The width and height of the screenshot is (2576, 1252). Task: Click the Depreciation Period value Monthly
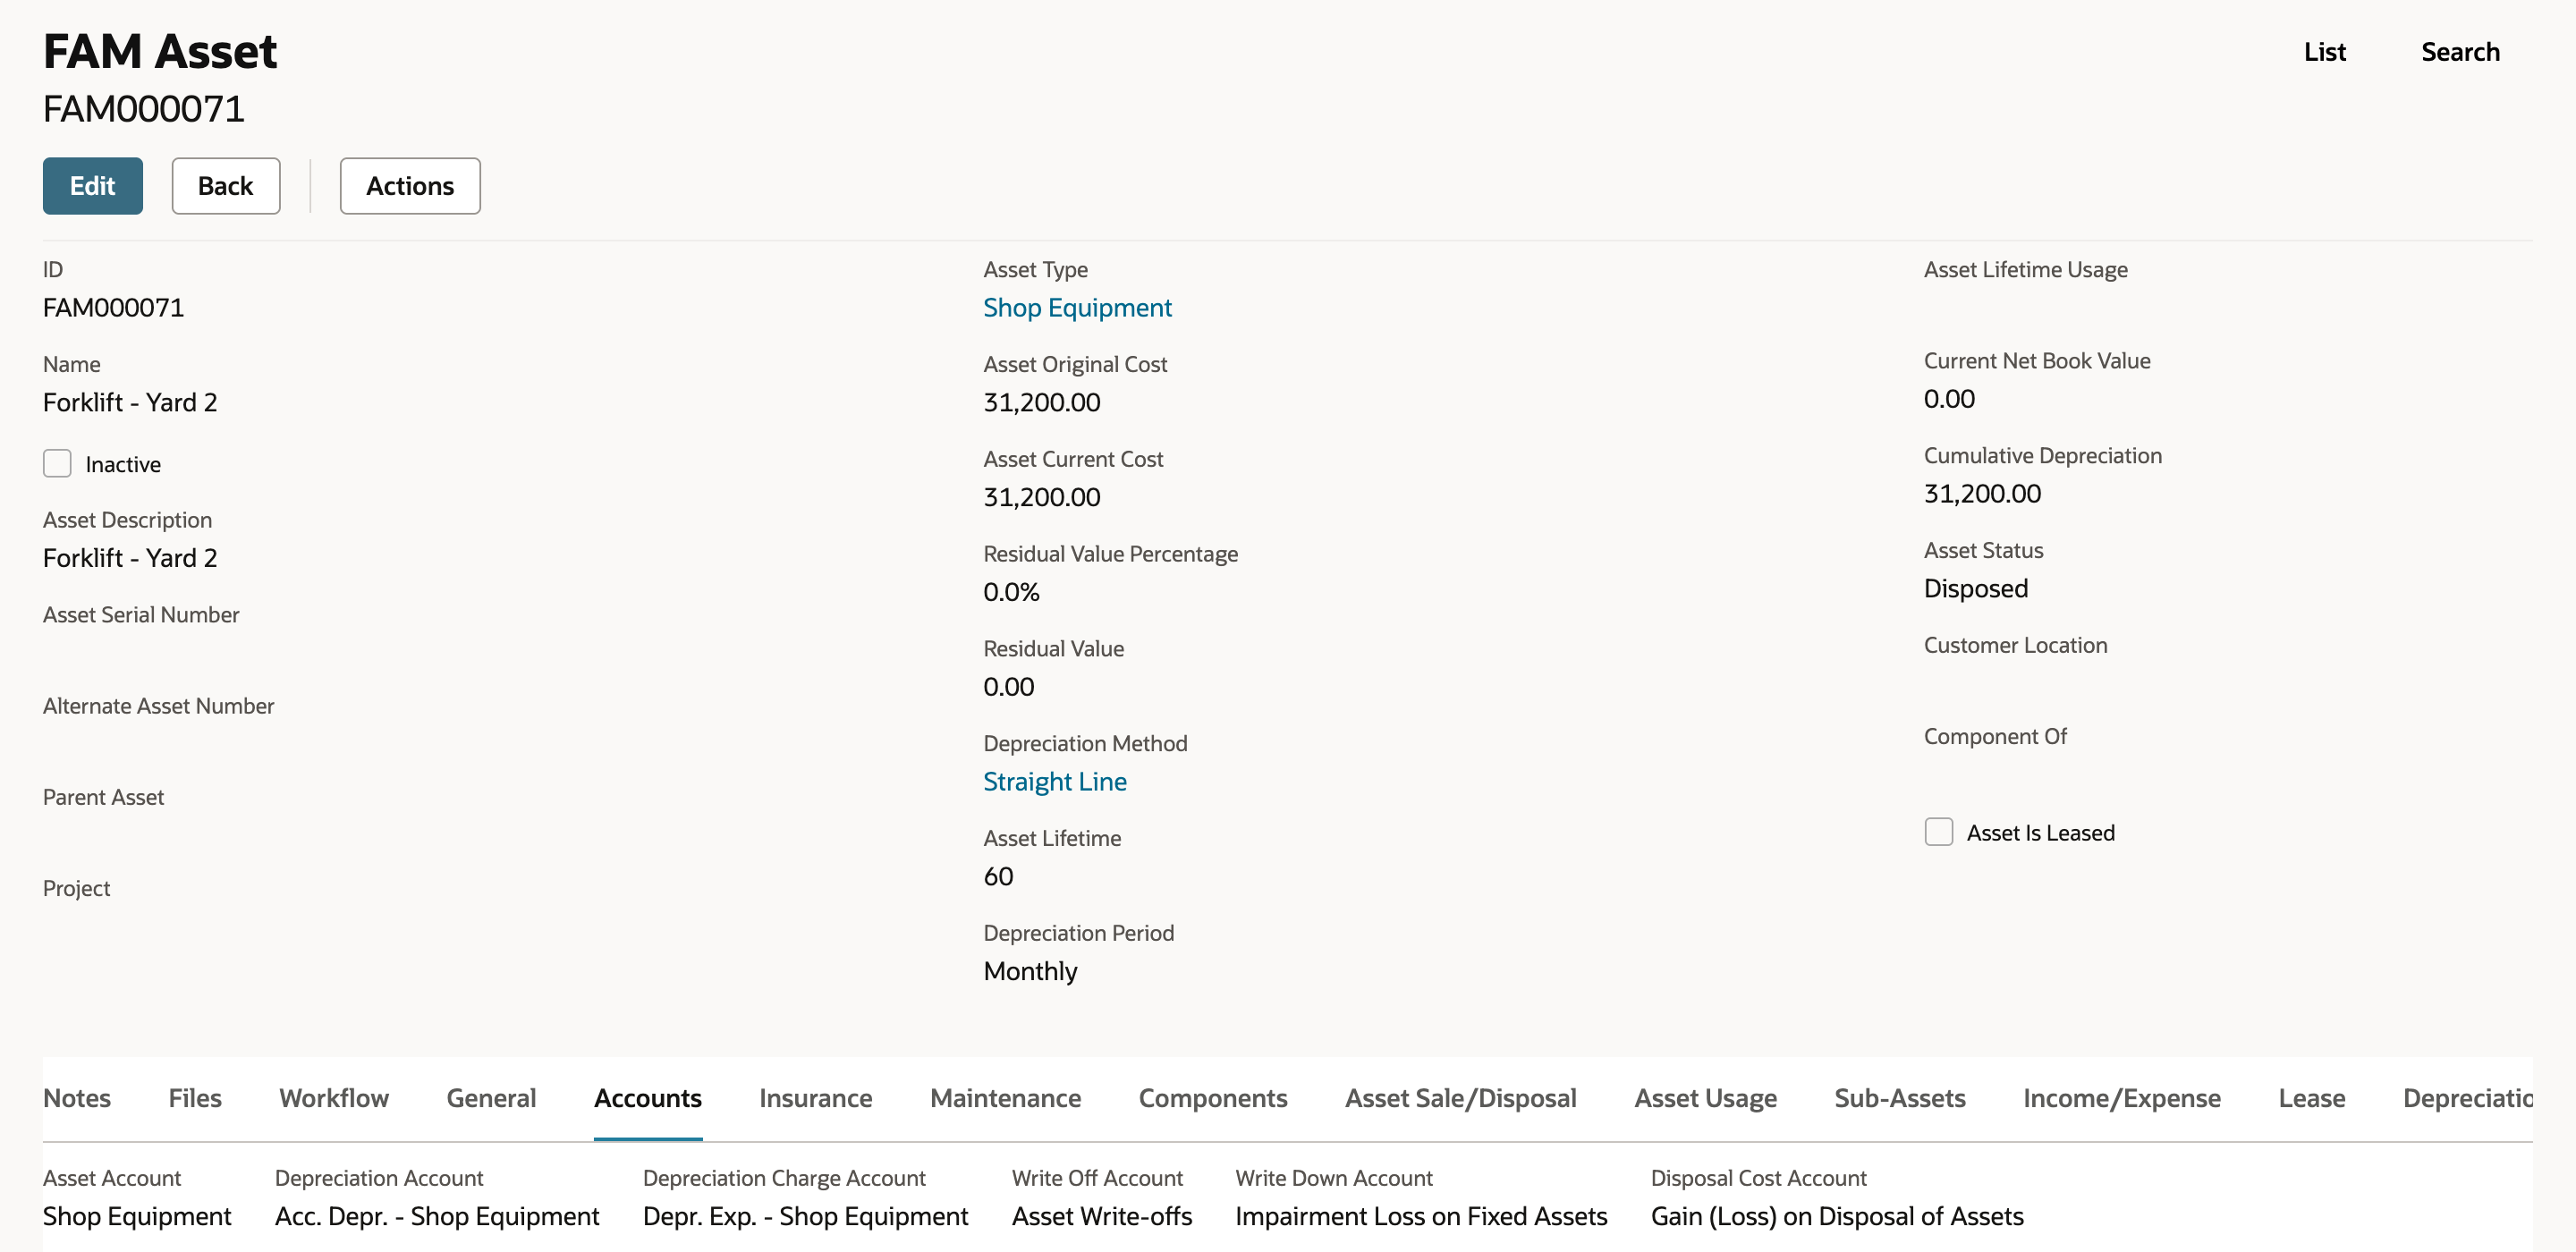pyautogui.click(x=1030, y=971)
